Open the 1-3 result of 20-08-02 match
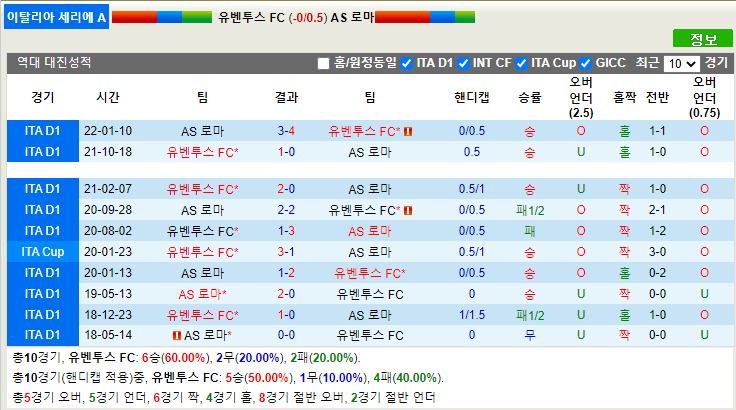This screenshot has width=736, height=410. [286, 231]
